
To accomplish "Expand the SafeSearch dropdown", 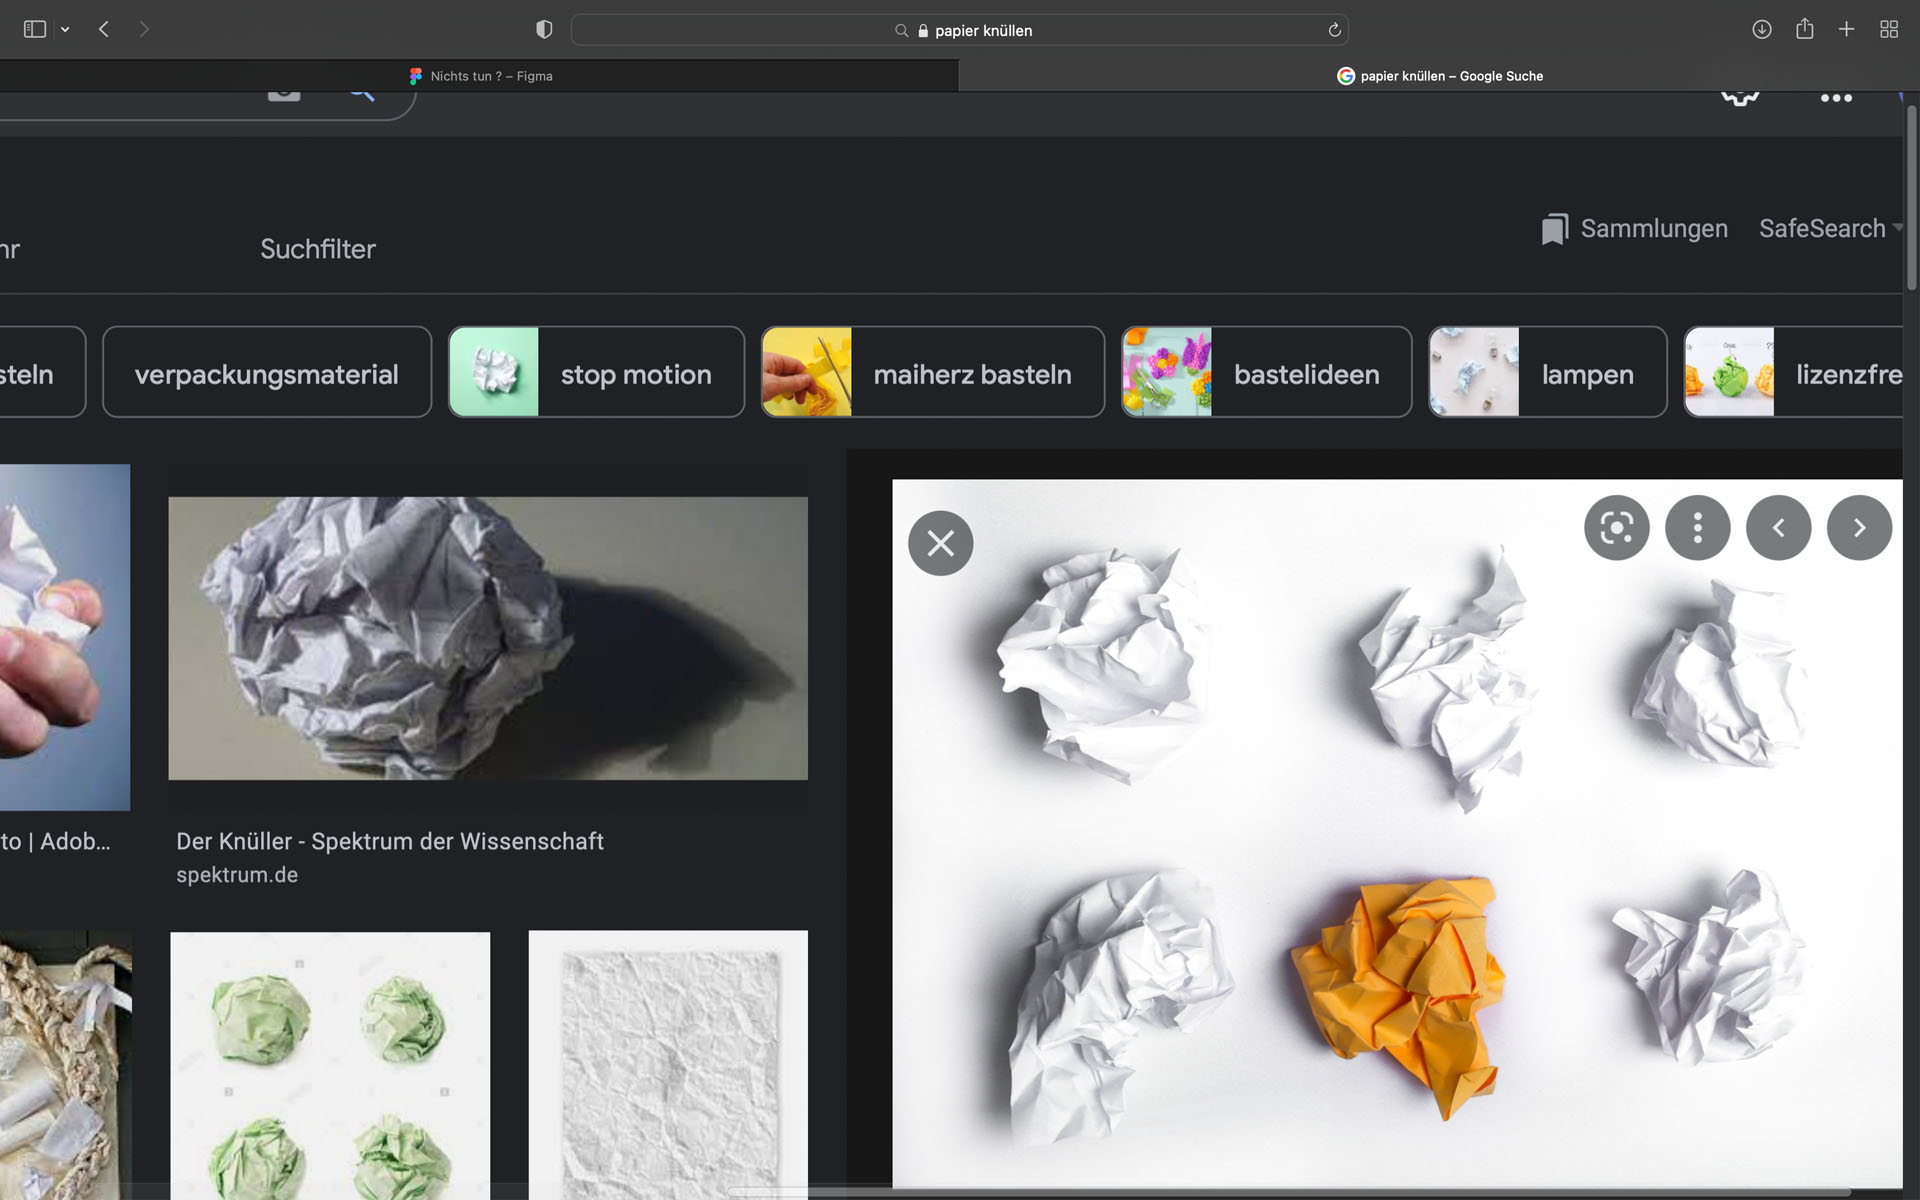I will point(1830,229).
